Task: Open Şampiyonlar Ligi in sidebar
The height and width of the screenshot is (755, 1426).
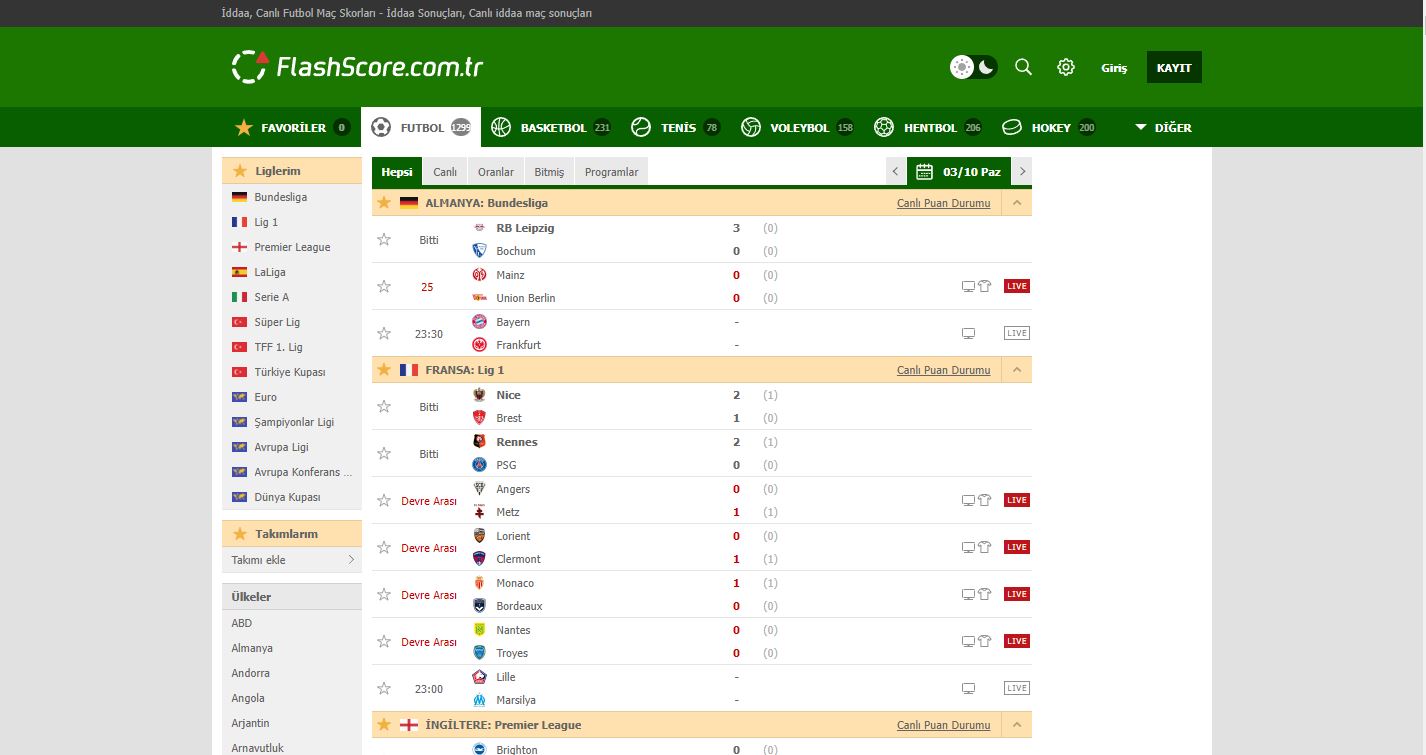Action: 292,422
